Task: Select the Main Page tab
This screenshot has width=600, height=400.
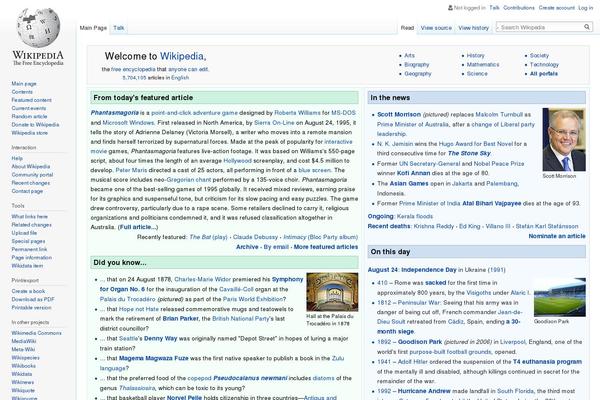Action: [x=93, y=28]
